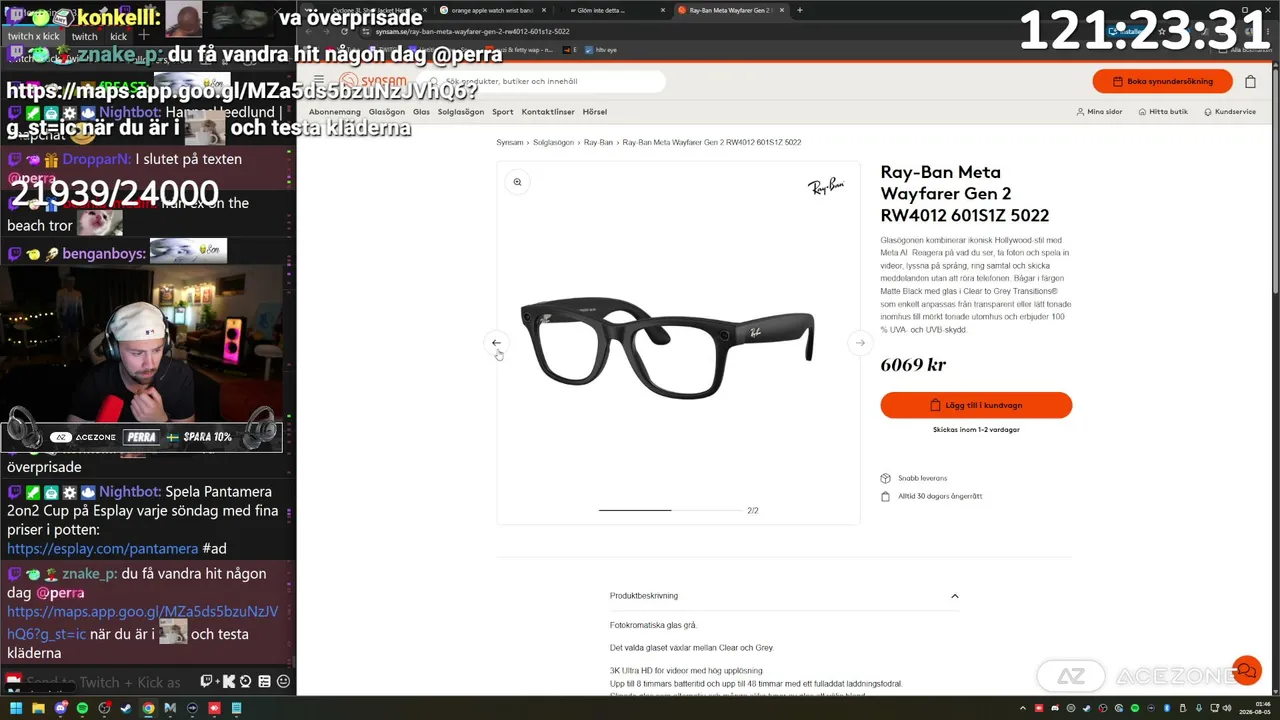The width and height of the screenshot is (1280, 720).
Task: Open Mina sidor link
Action: [x=1099, y=112]
